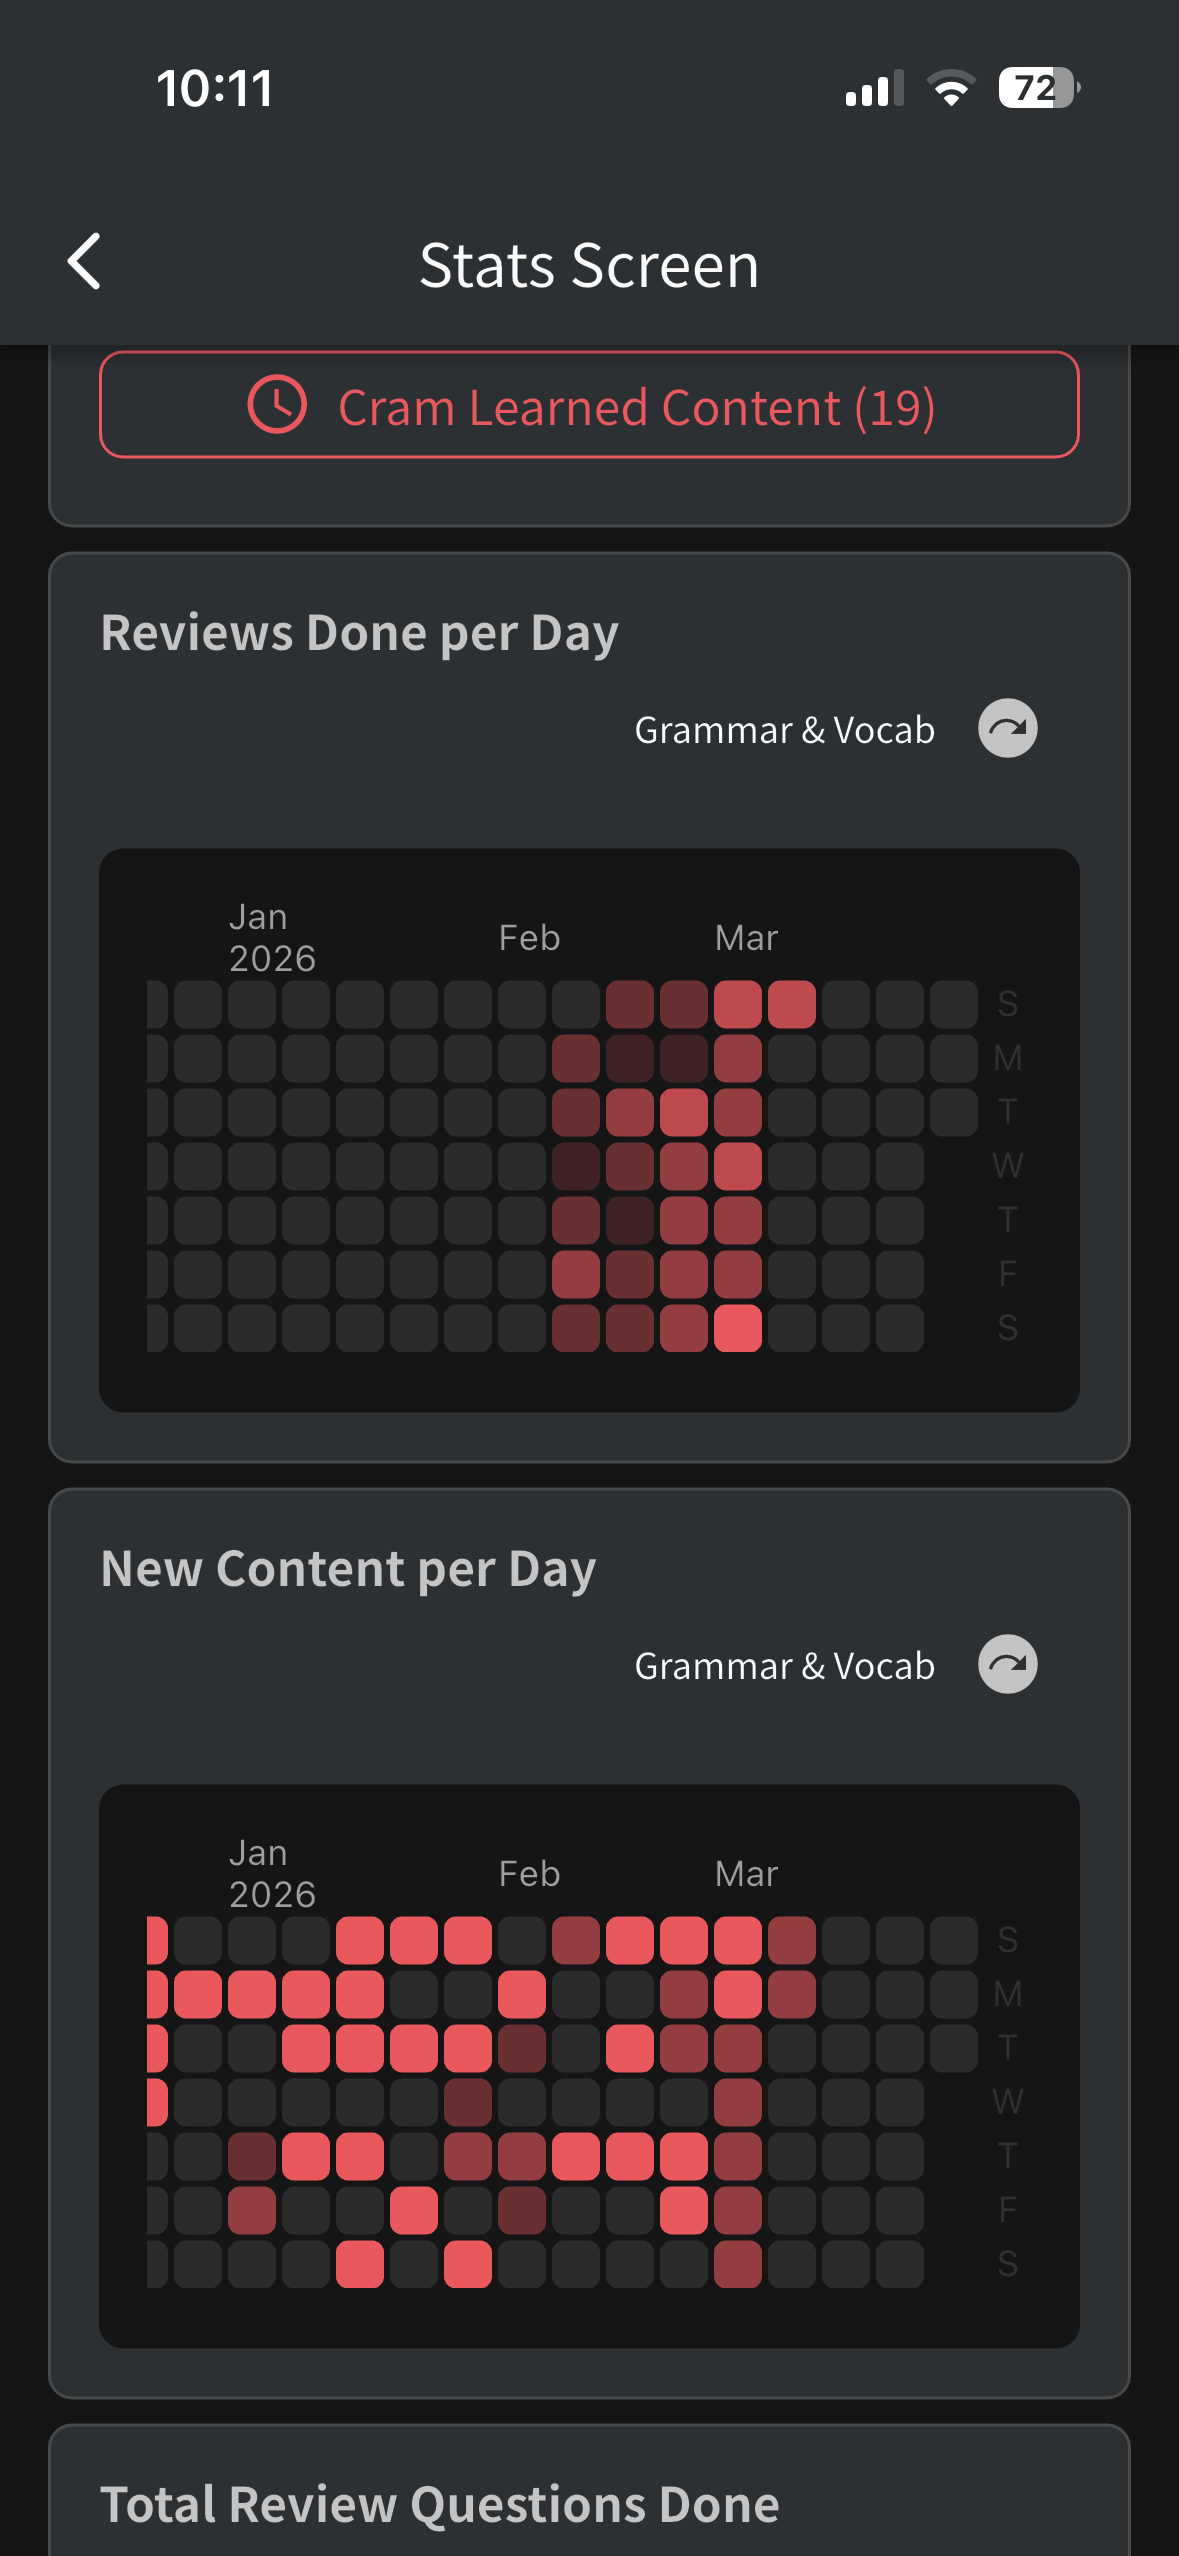1179x2556 pixels.
Task: Go back using the back chevron
Action: click(84, 262)
